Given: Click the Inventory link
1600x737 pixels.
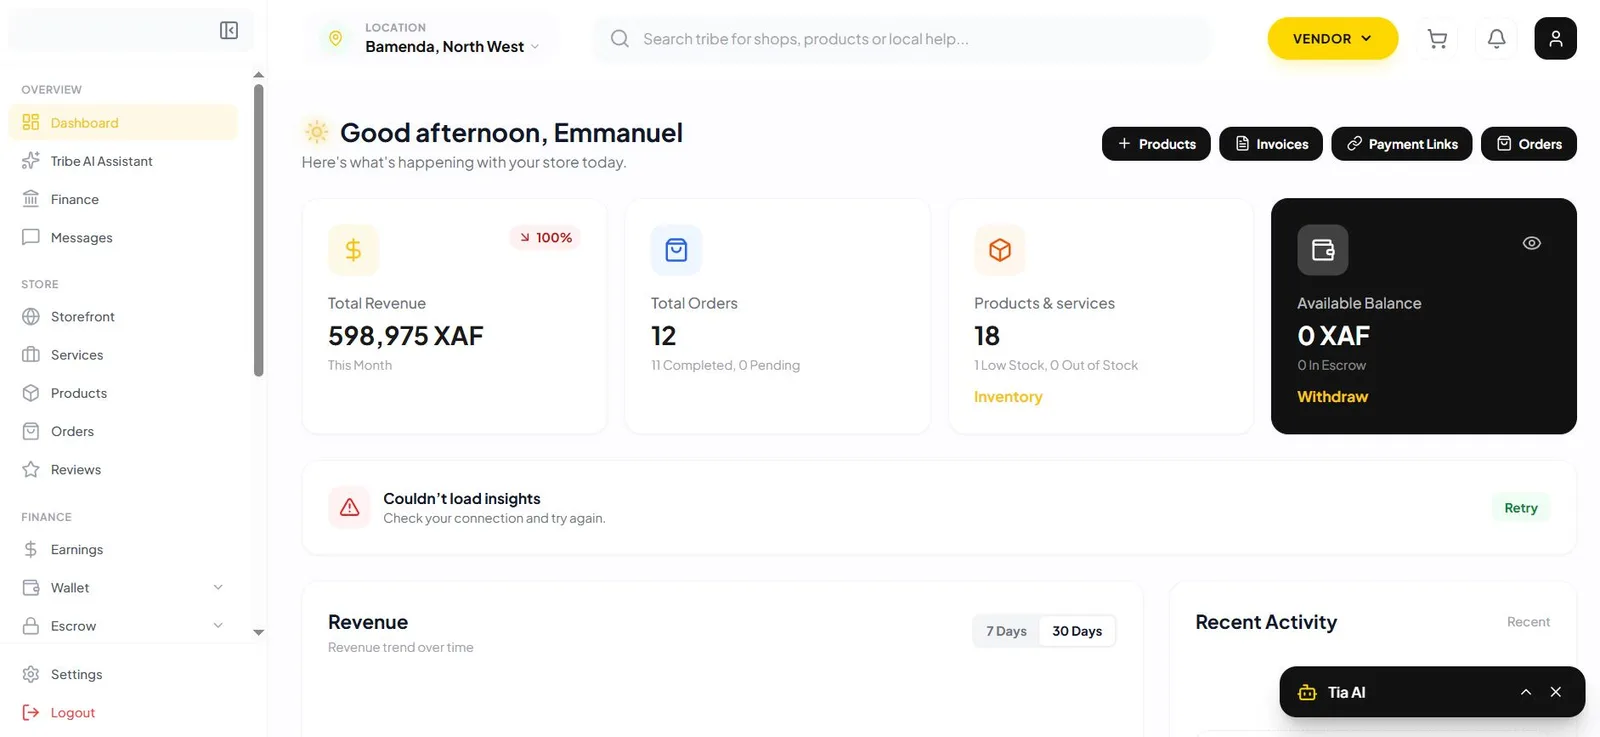Looking at the screenshot, I should (x=1008, y=397).
